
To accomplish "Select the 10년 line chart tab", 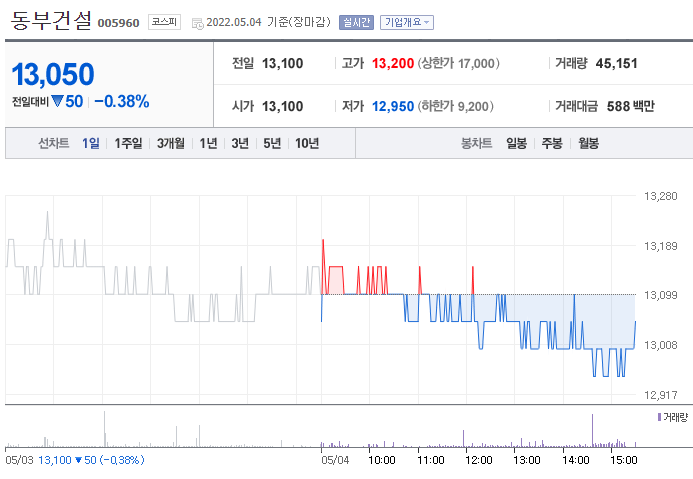I will [307, 143].
